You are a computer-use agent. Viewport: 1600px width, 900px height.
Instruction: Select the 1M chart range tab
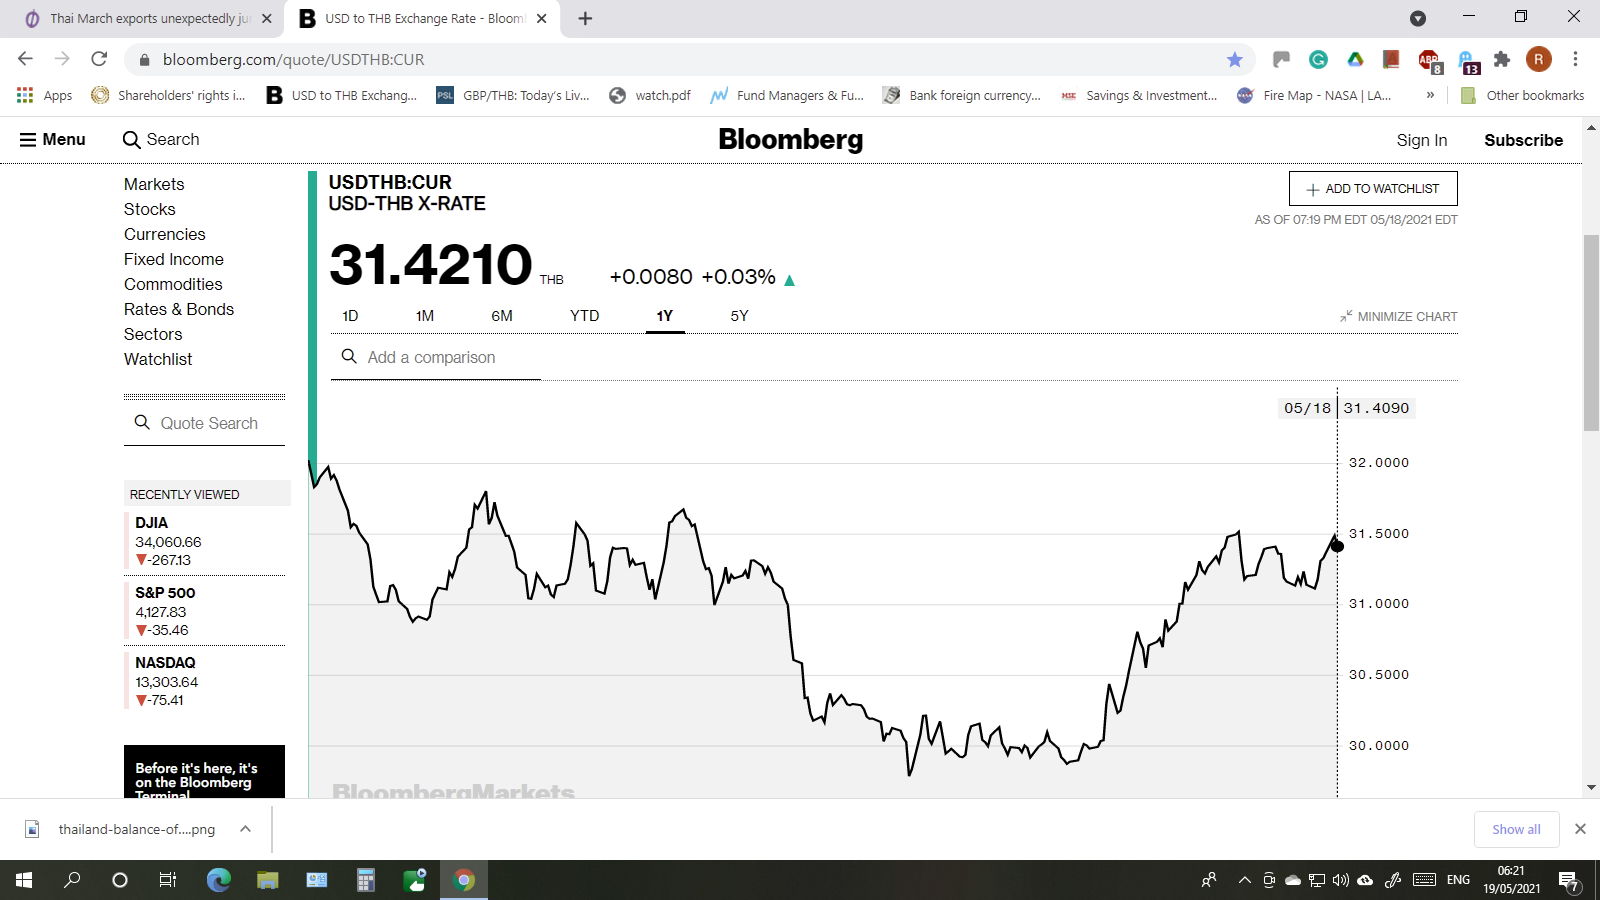[x=425, y=316]
